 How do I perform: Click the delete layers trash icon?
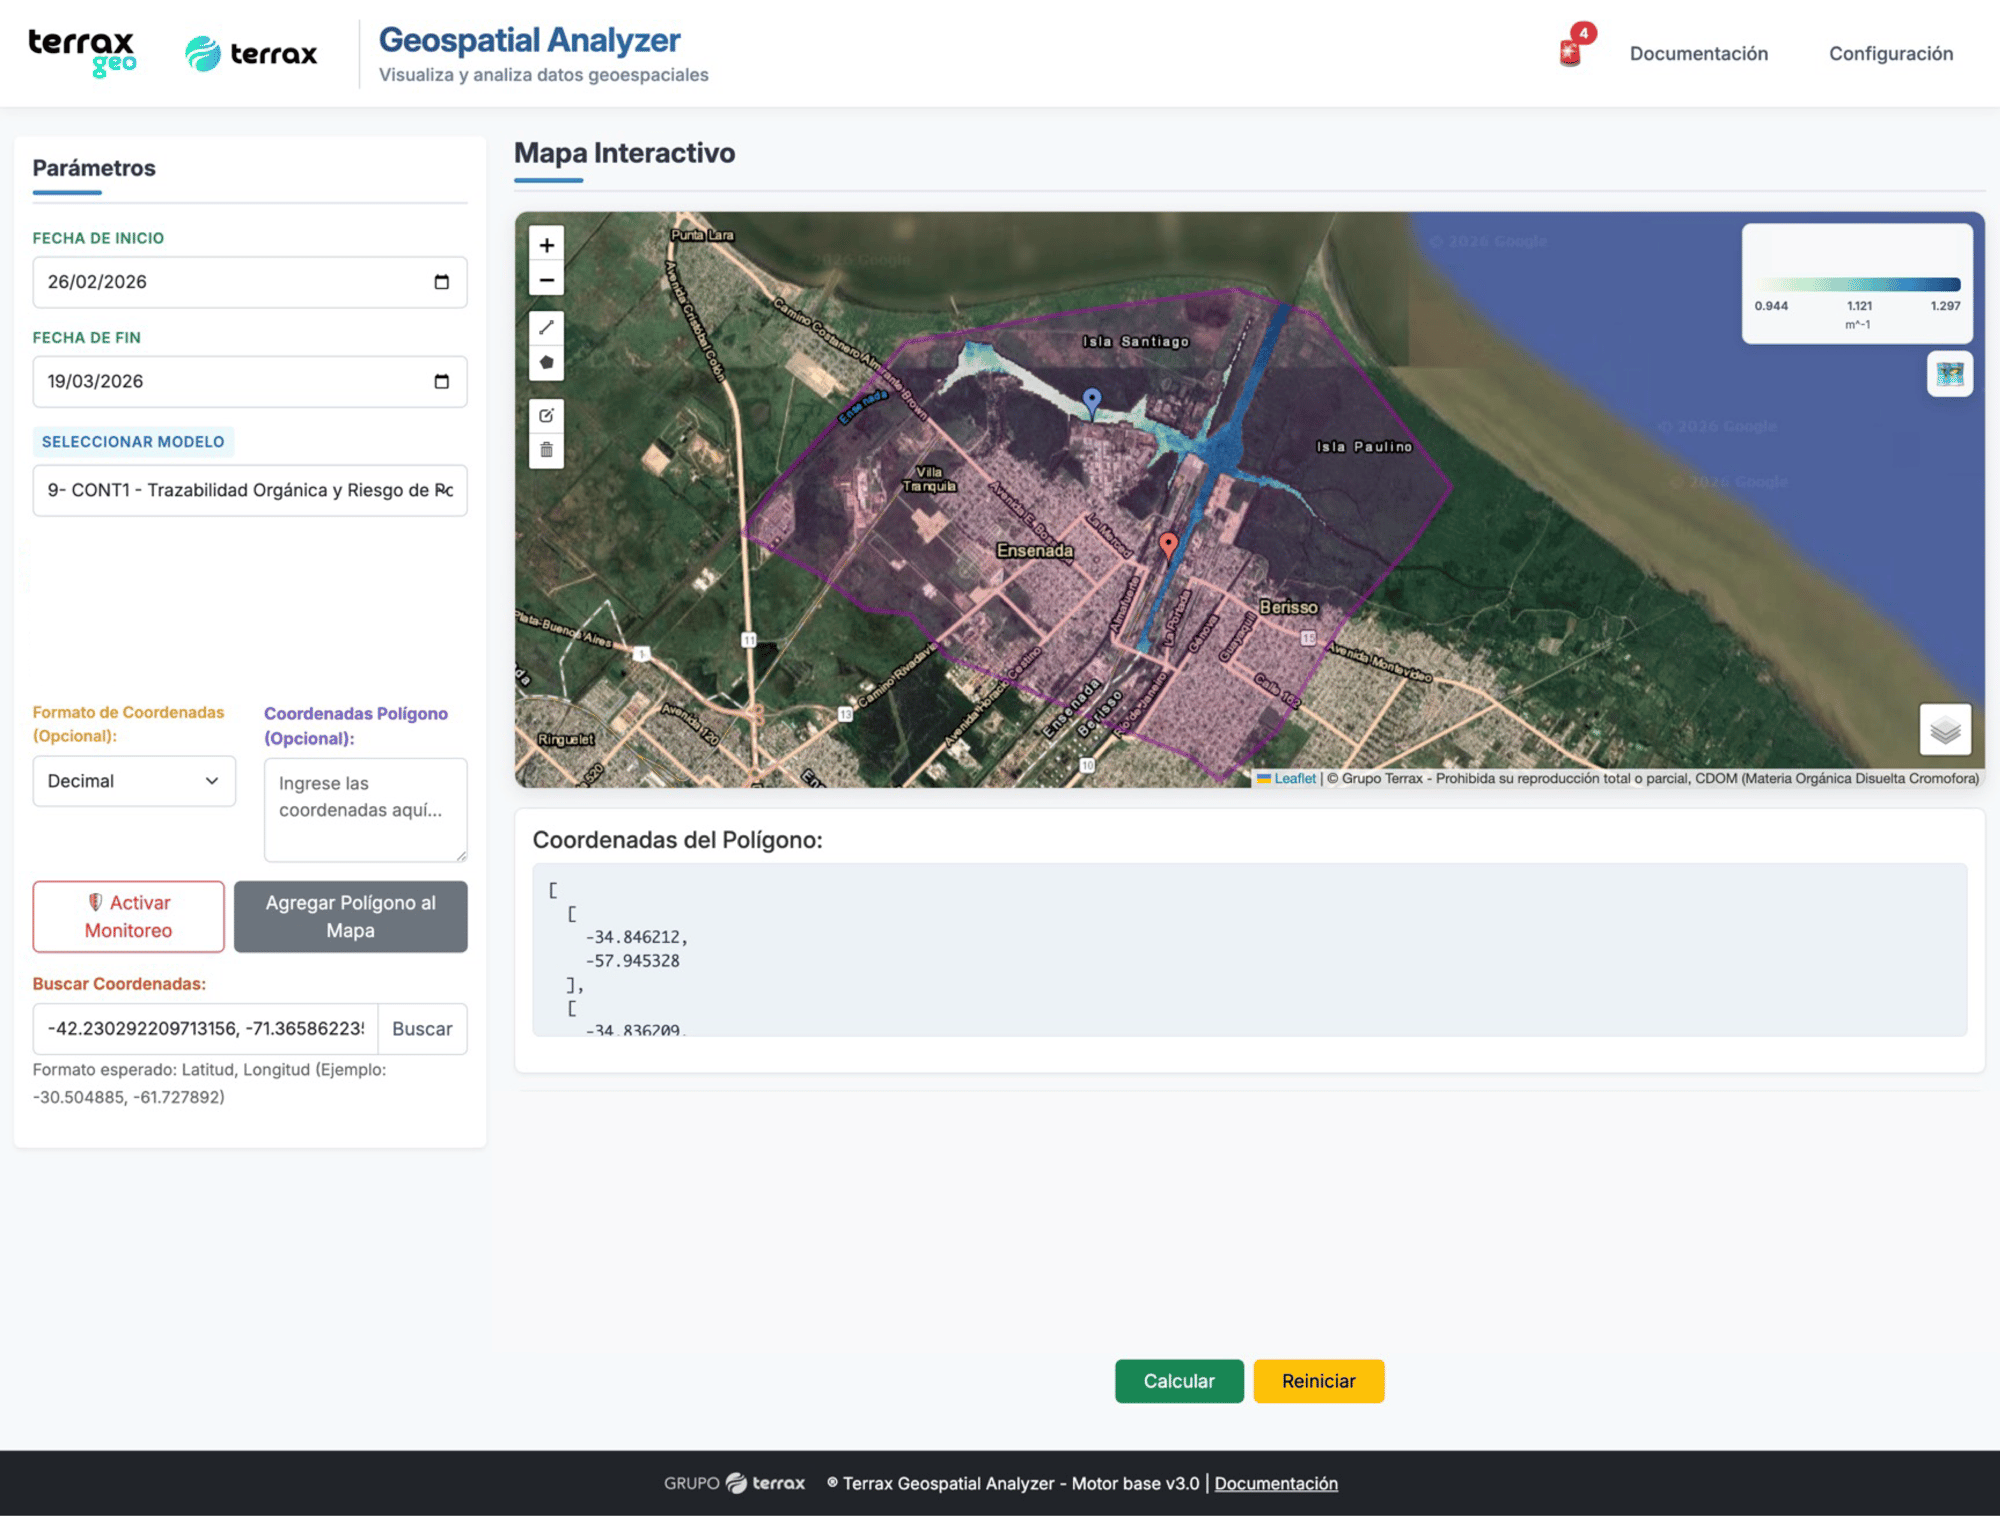click(x=546, y=450)
